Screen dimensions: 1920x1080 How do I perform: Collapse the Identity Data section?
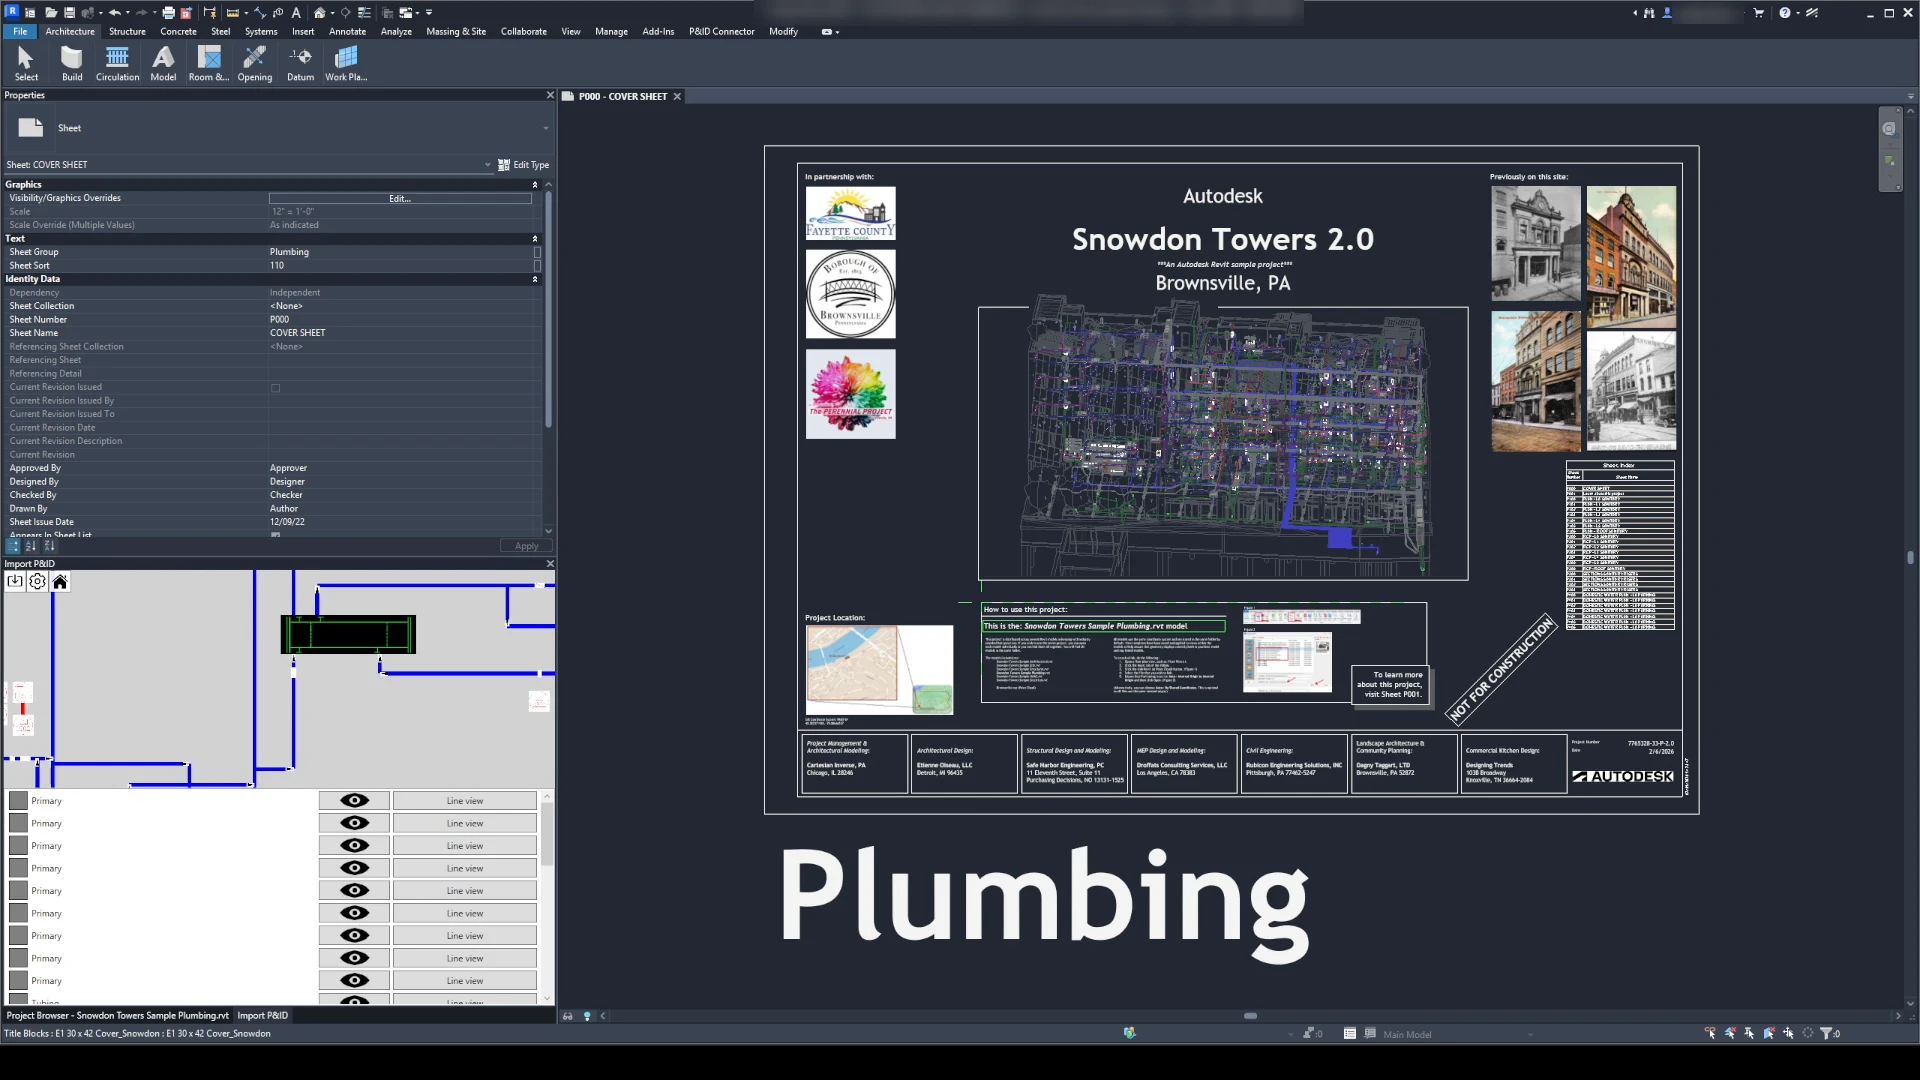[x=535, y=279]
